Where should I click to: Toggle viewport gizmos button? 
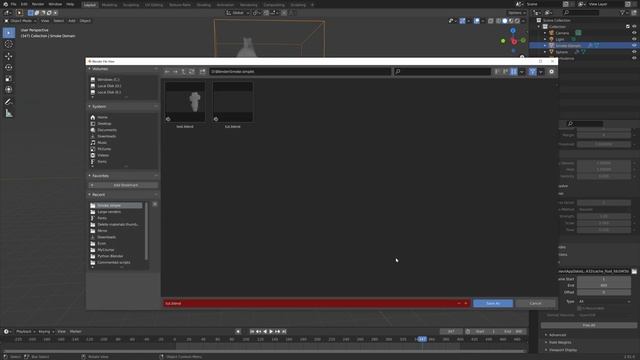(462, 21)
